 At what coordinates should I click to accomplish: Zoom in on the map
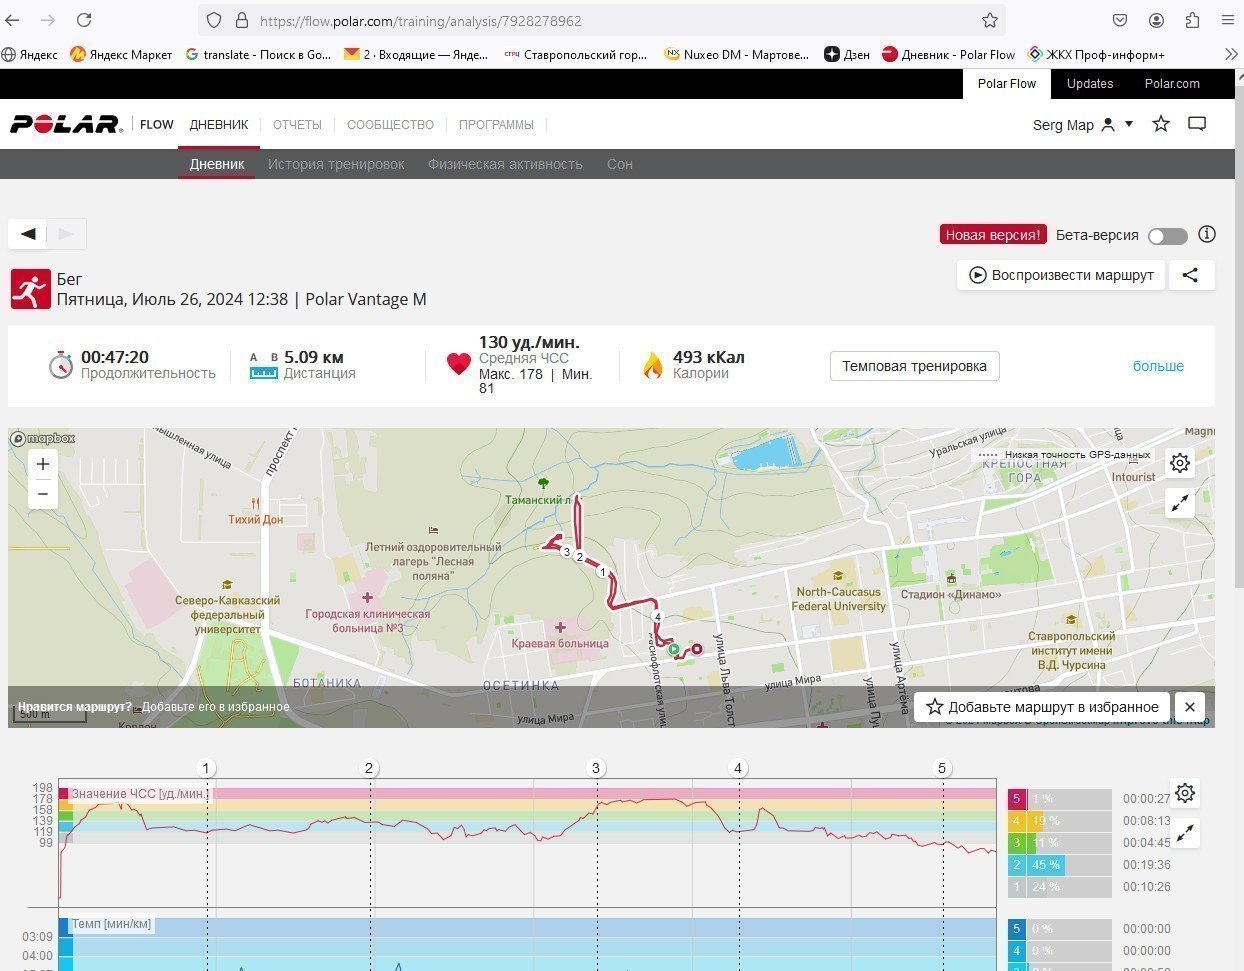coord(42,464)
